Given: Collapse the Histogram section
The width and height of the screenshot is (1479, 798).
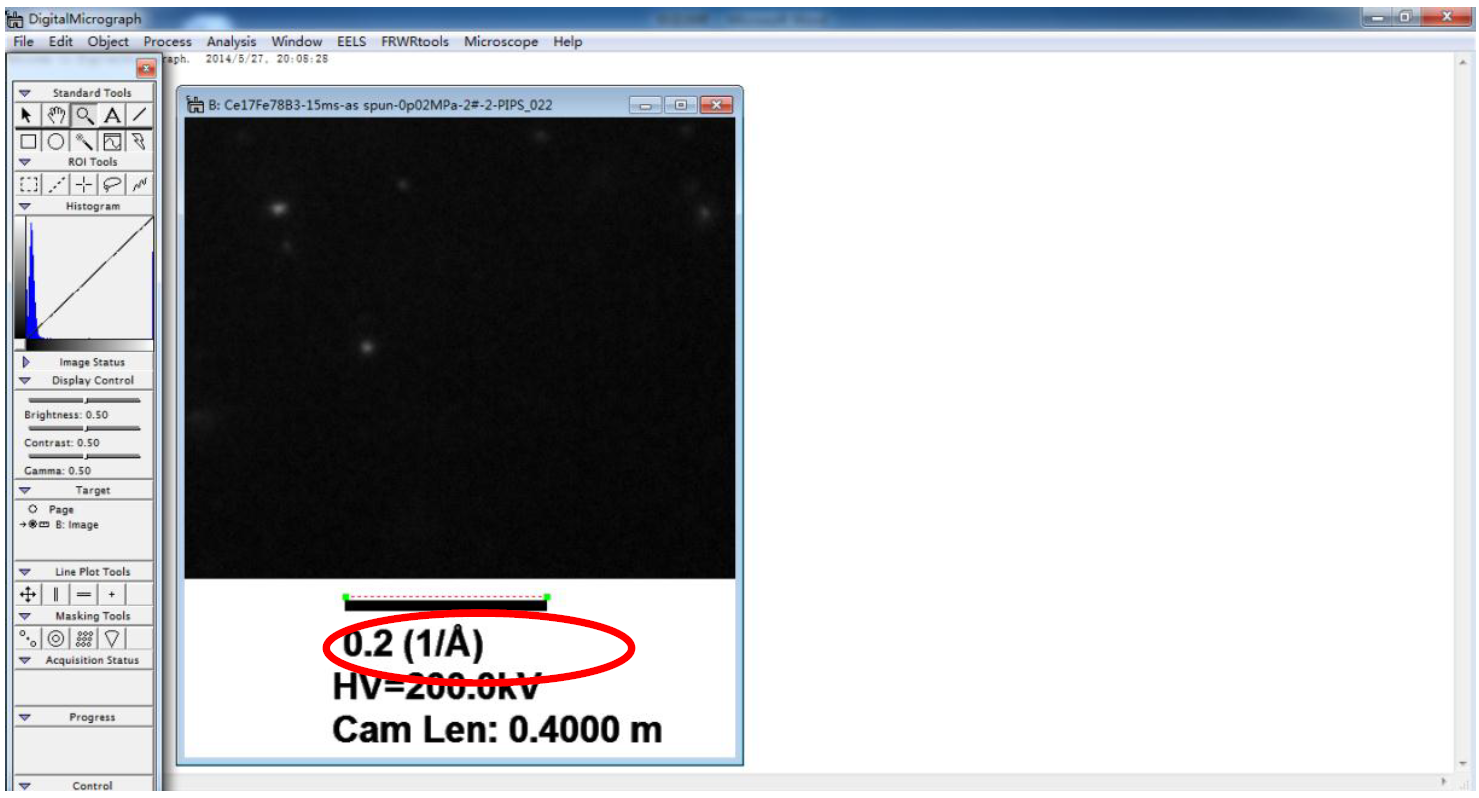Looking at the screenshot, I should point(25,206).
